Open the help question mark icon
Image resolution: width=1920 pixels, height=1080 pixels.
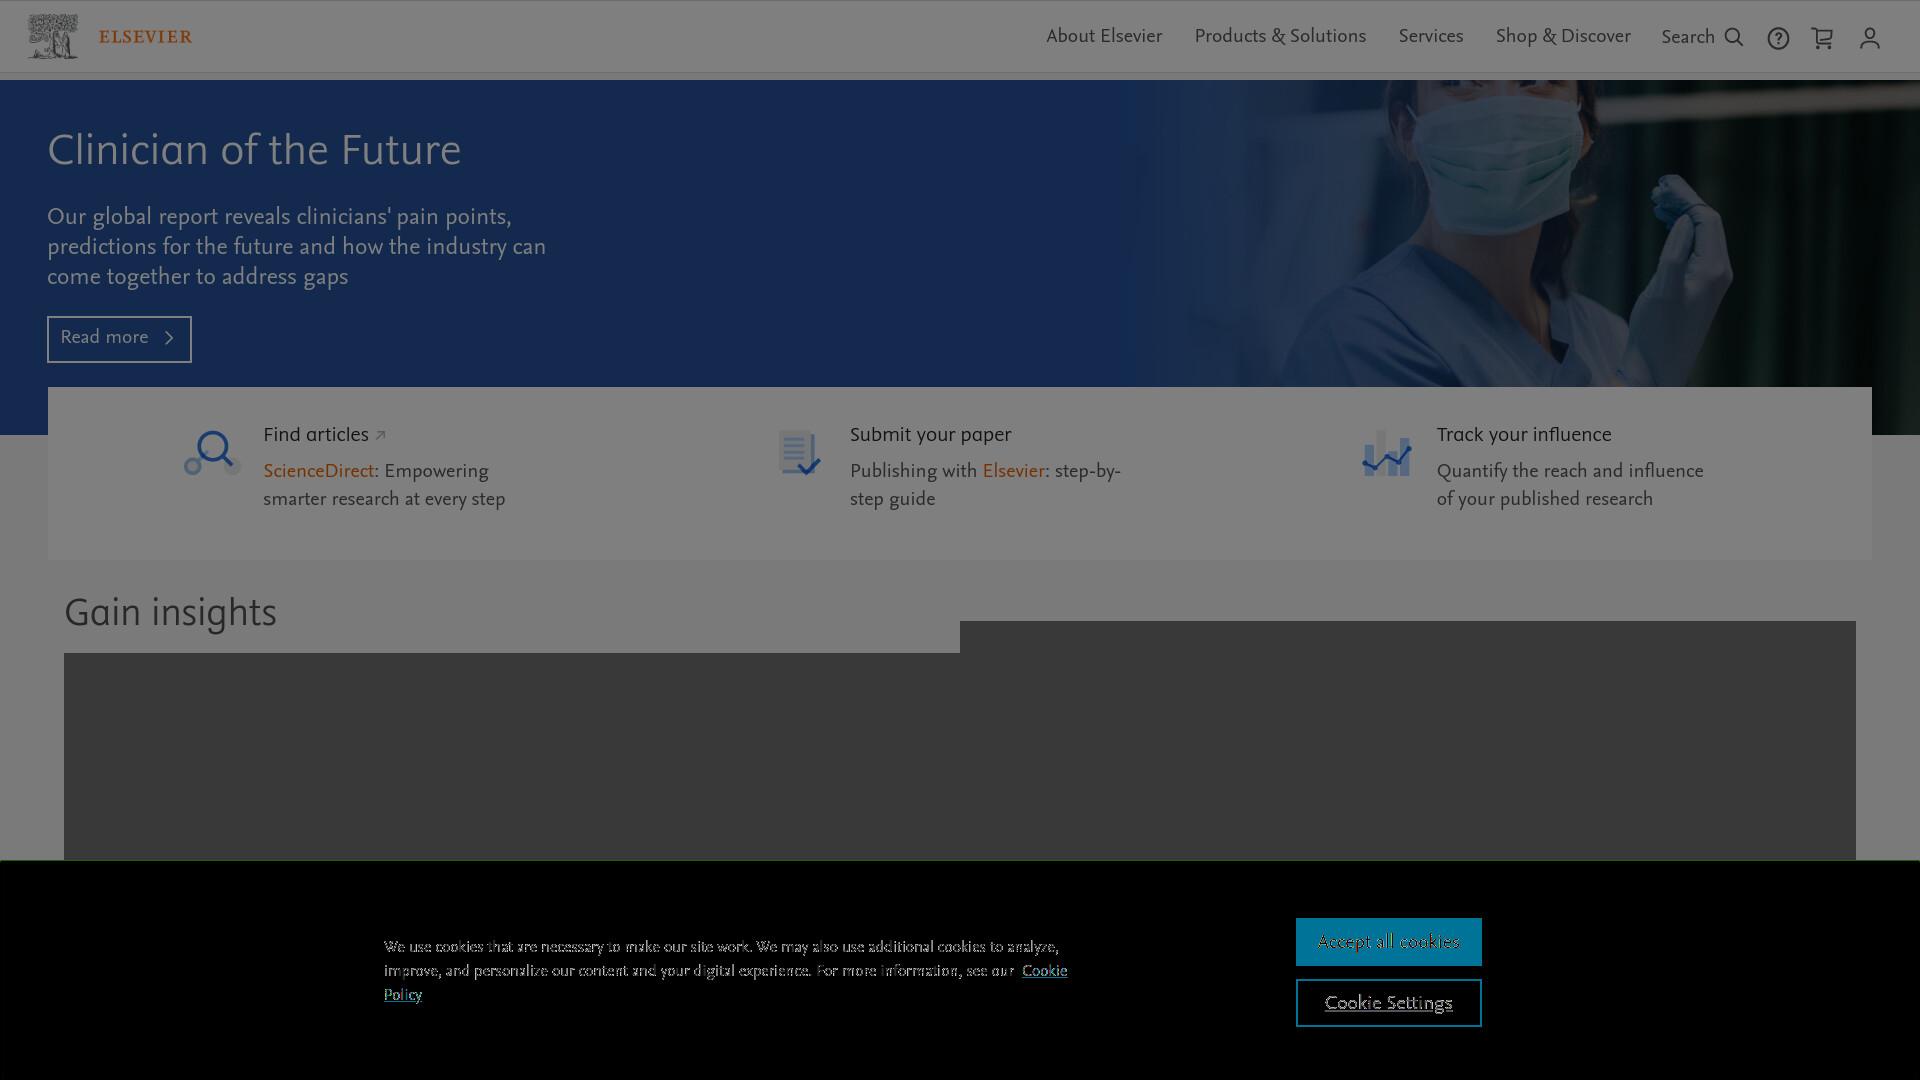(x=1778, y=38)
